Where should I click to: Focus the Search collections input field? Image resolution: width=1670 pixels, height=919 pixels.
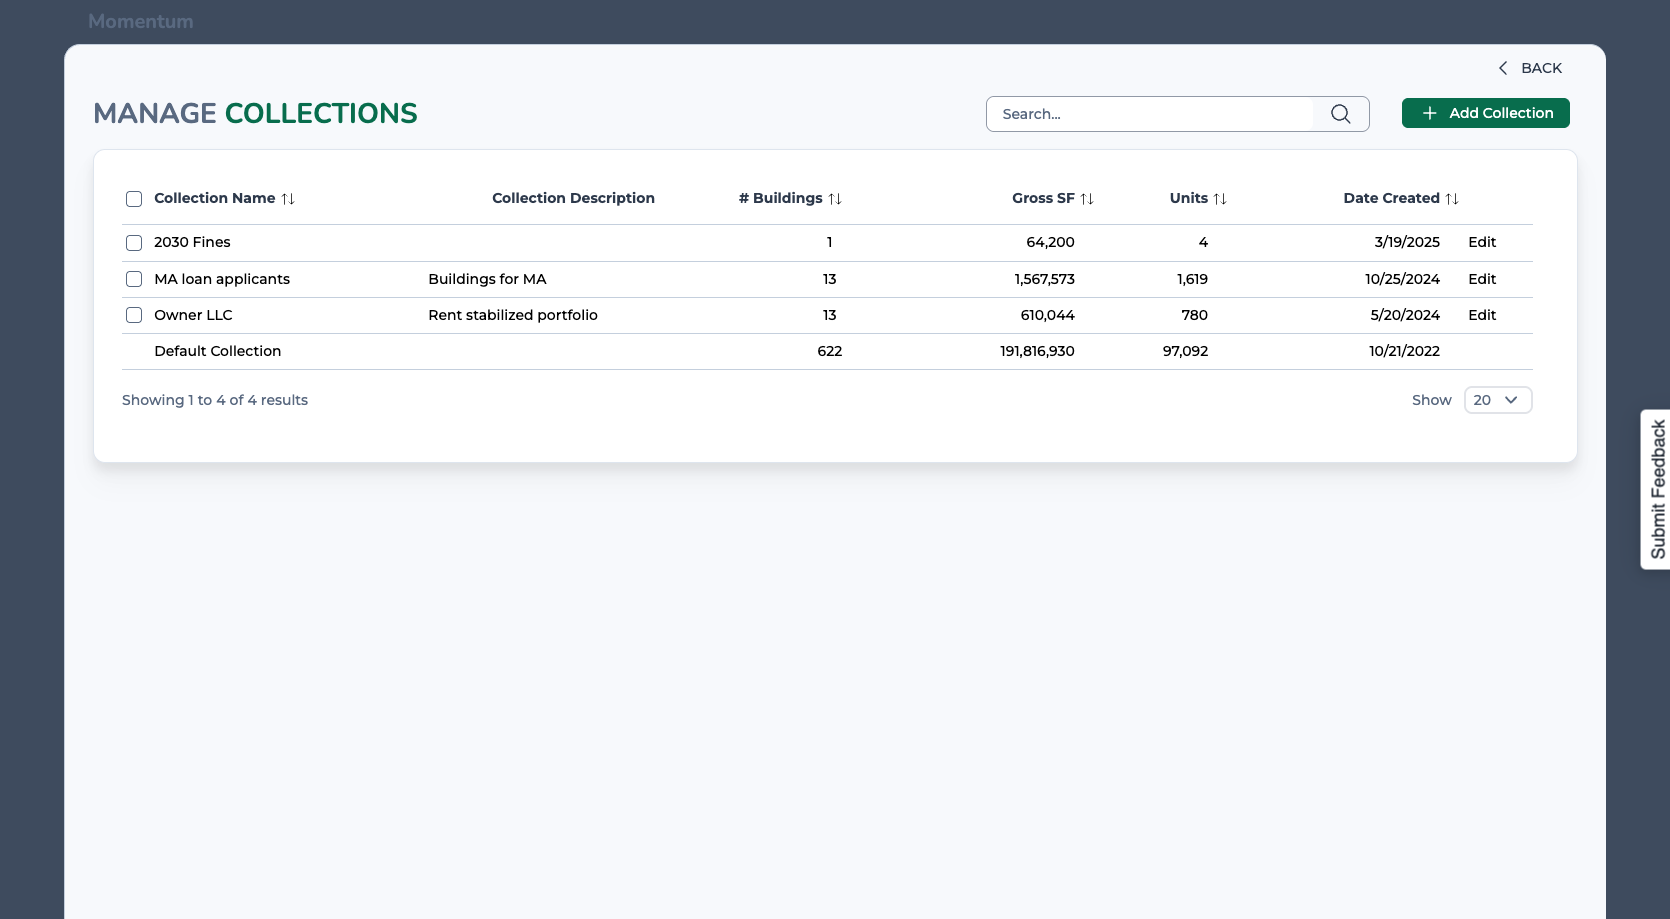(1150, 114)
